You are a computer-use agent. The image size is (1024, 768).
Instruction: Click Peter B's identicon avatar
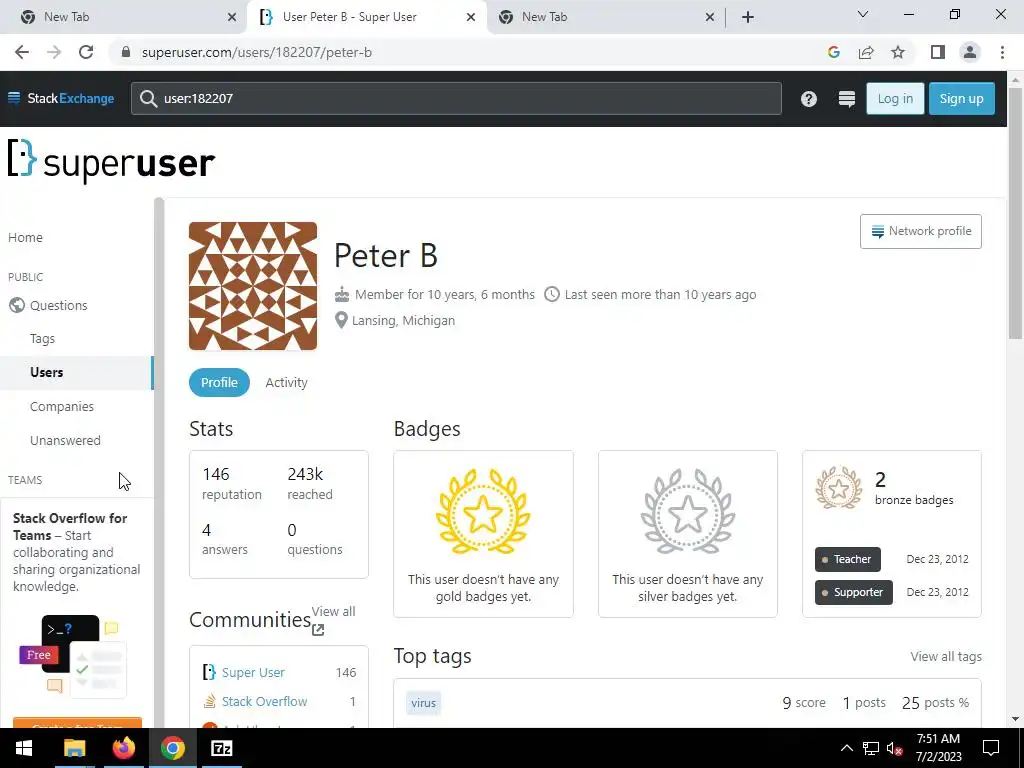click(253, 286)
